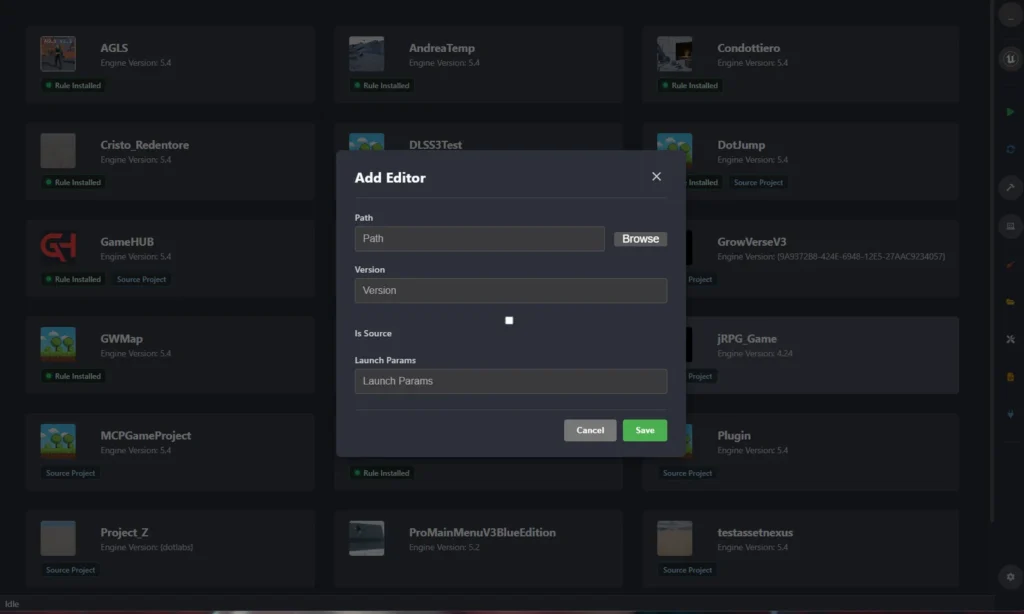Image resolution: width=1024 pixels, height=614 pixels.
Task: Click the yellow folder icon in sidebar
Action: pos(1009,301)
